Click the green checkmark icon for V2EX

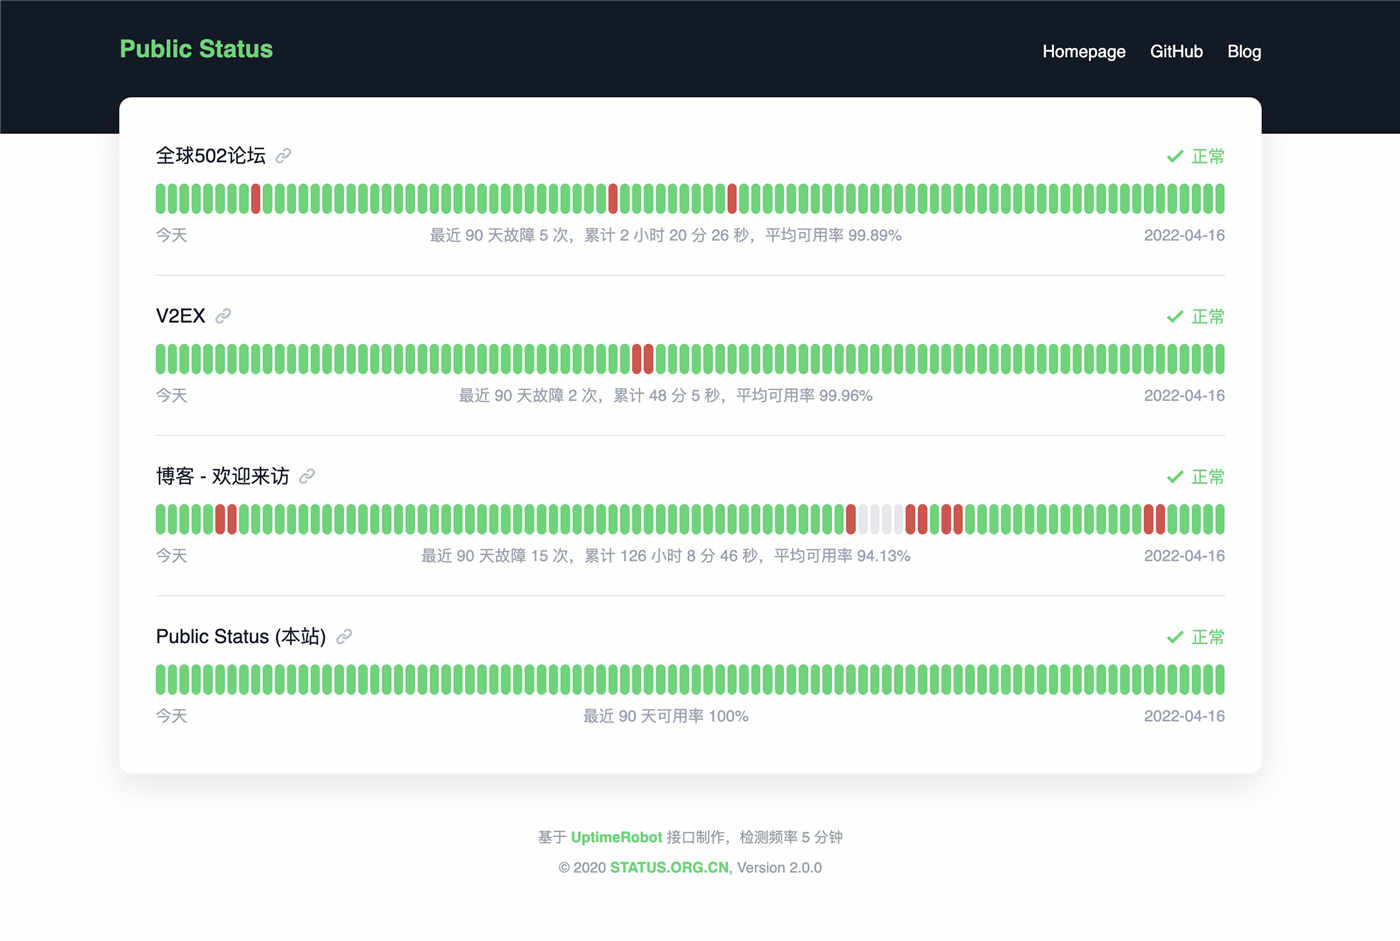tap(1174, 316)
